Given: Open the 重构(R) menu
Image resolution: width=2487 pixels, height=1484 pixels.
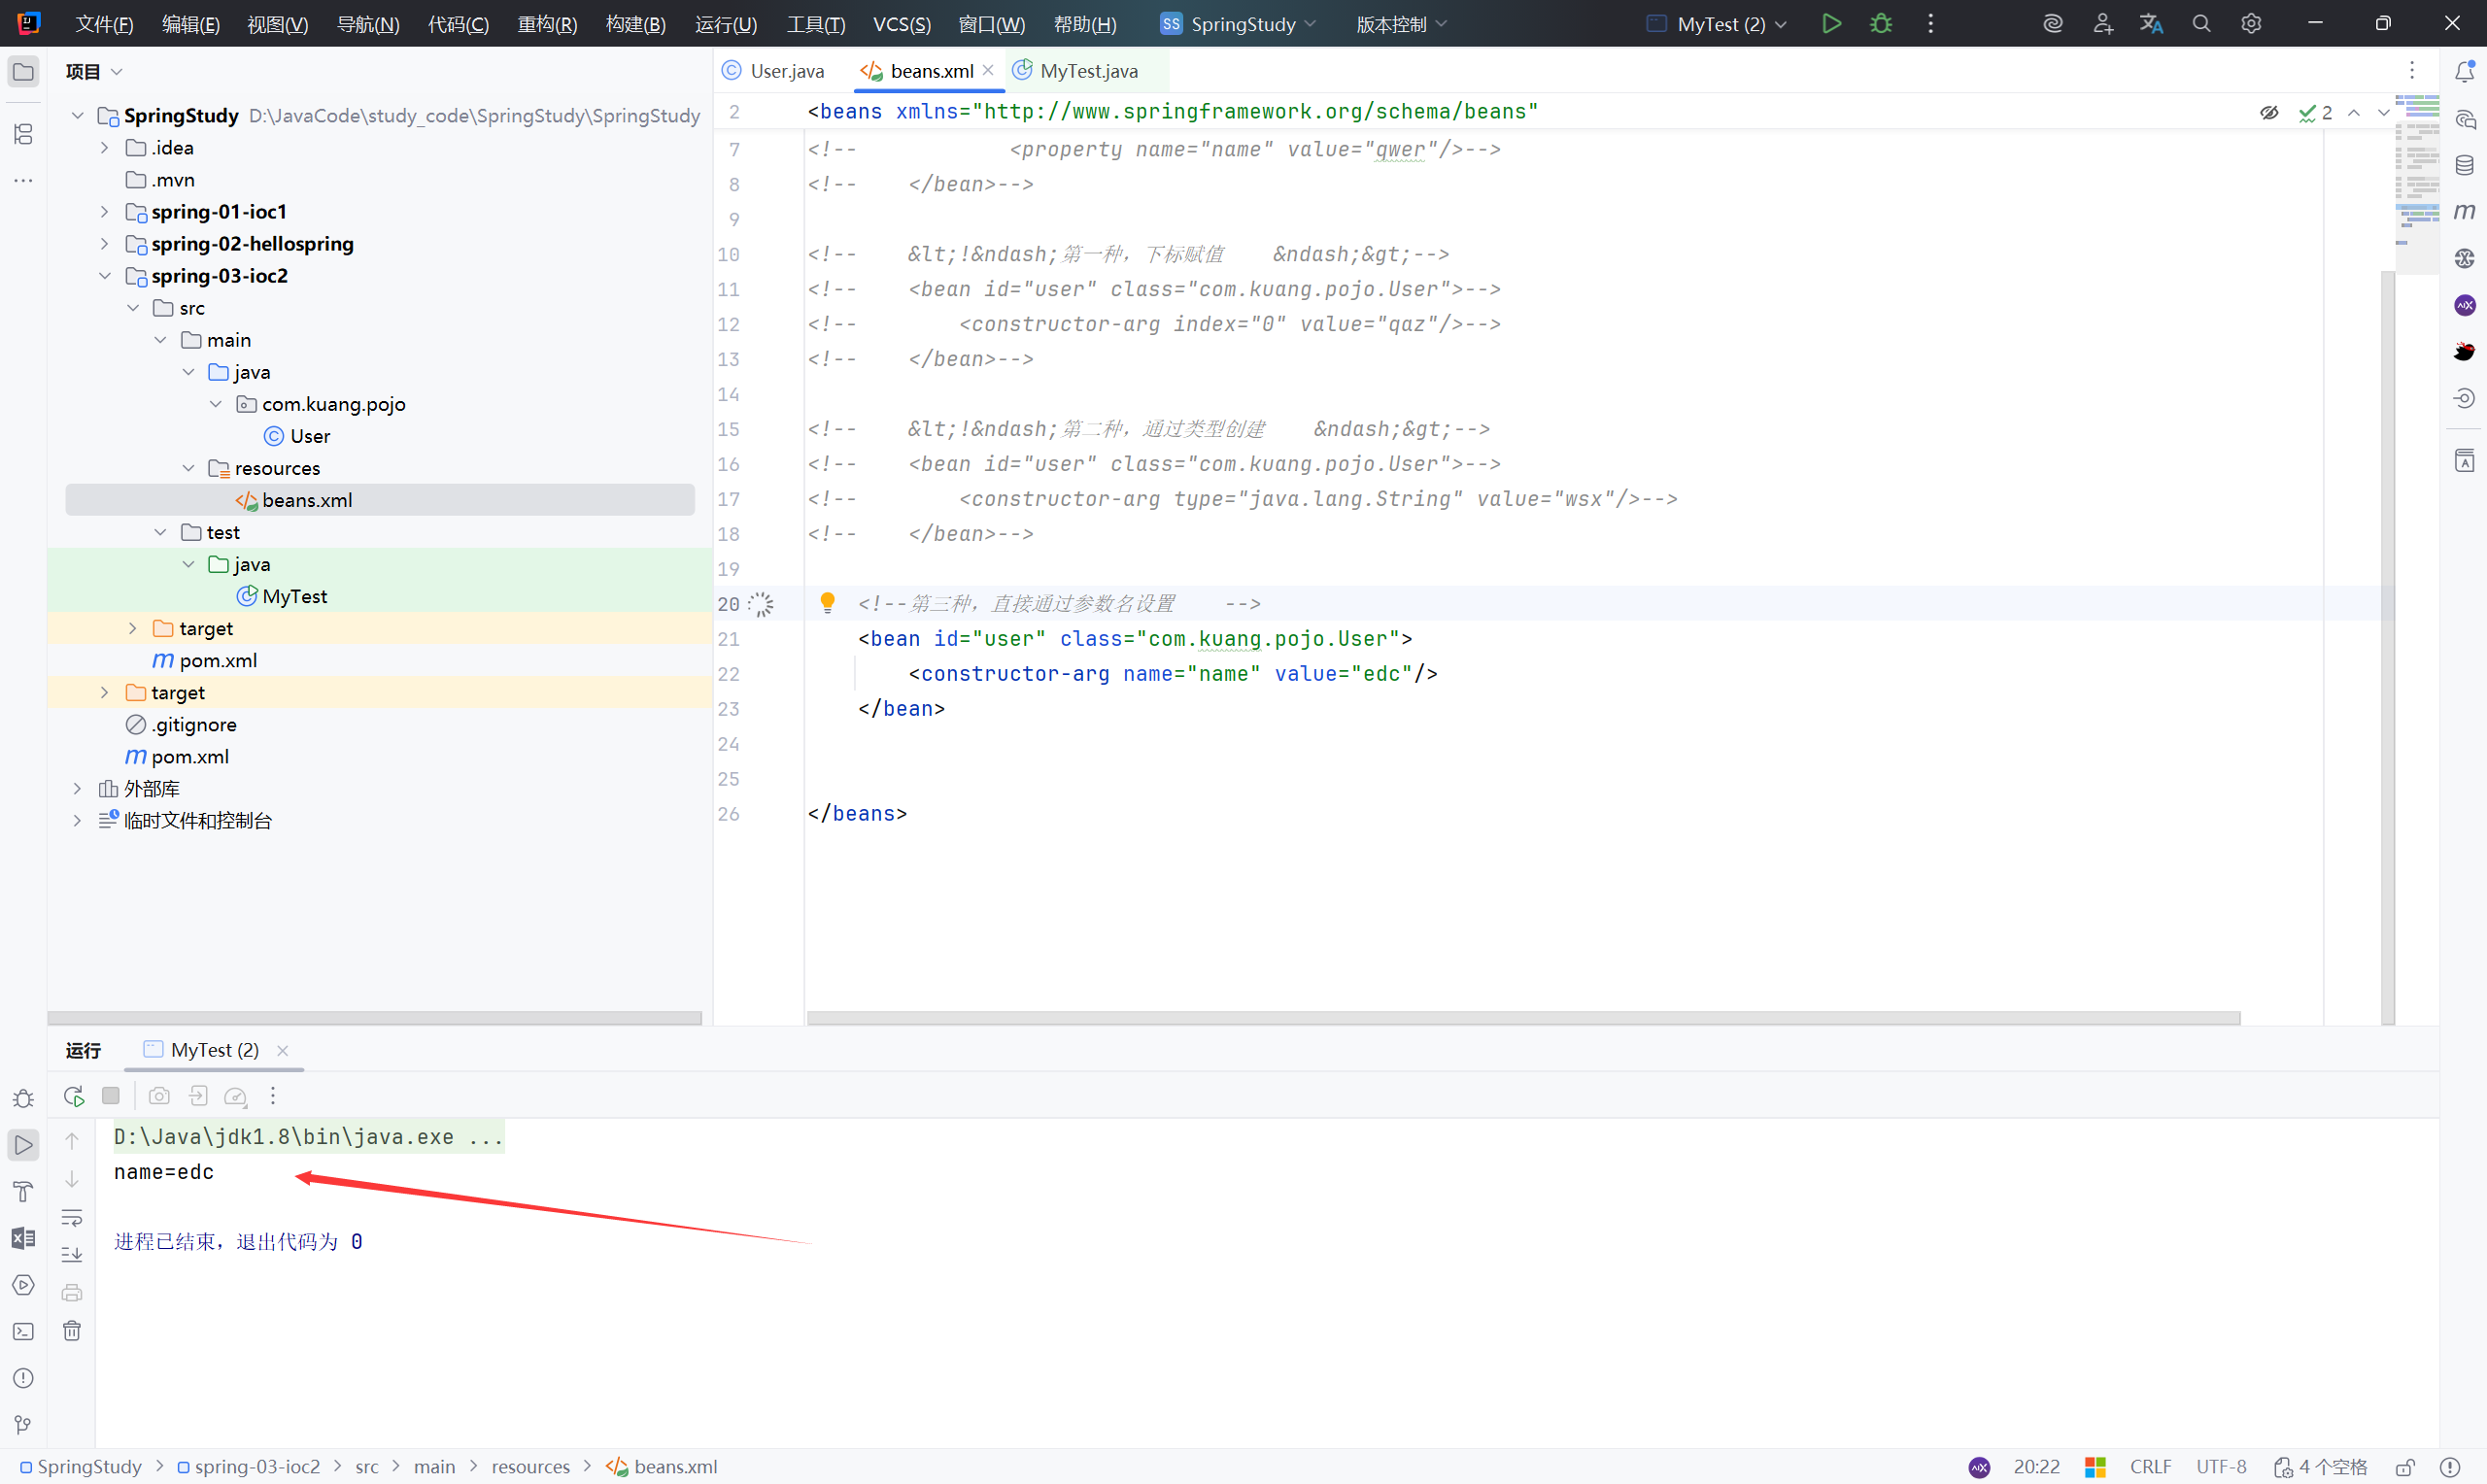Looking at the screenshot, I should click(546, 24).
